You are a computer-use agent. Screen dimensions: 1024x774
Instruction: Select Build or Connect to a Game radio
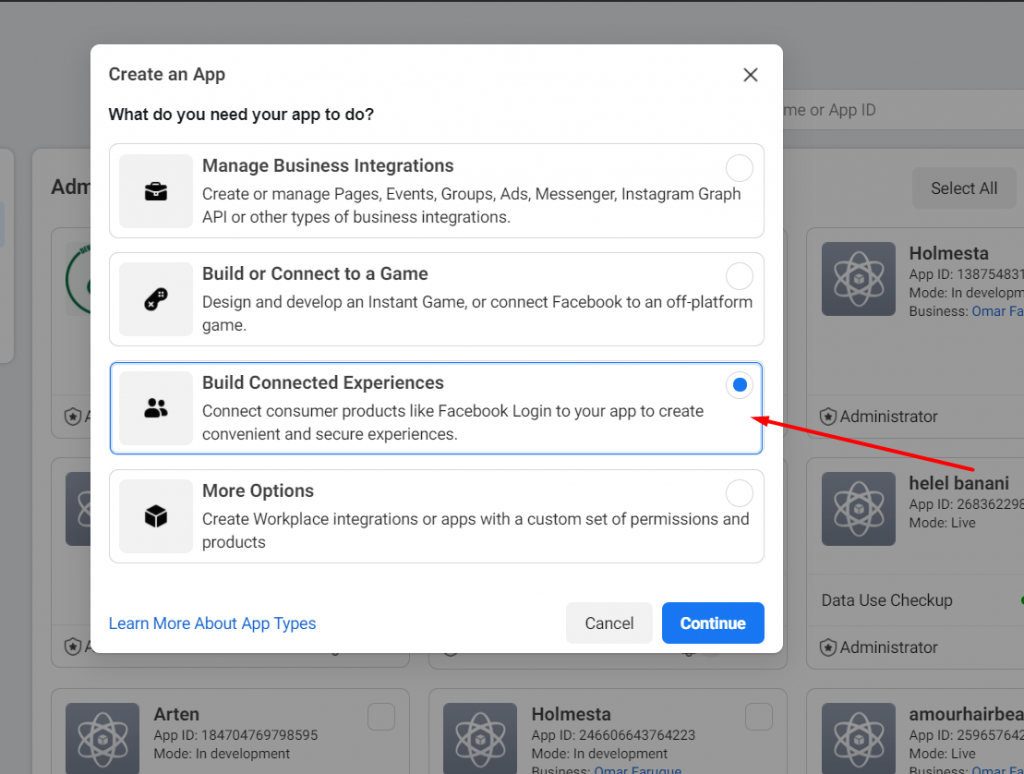click(739, 276)
